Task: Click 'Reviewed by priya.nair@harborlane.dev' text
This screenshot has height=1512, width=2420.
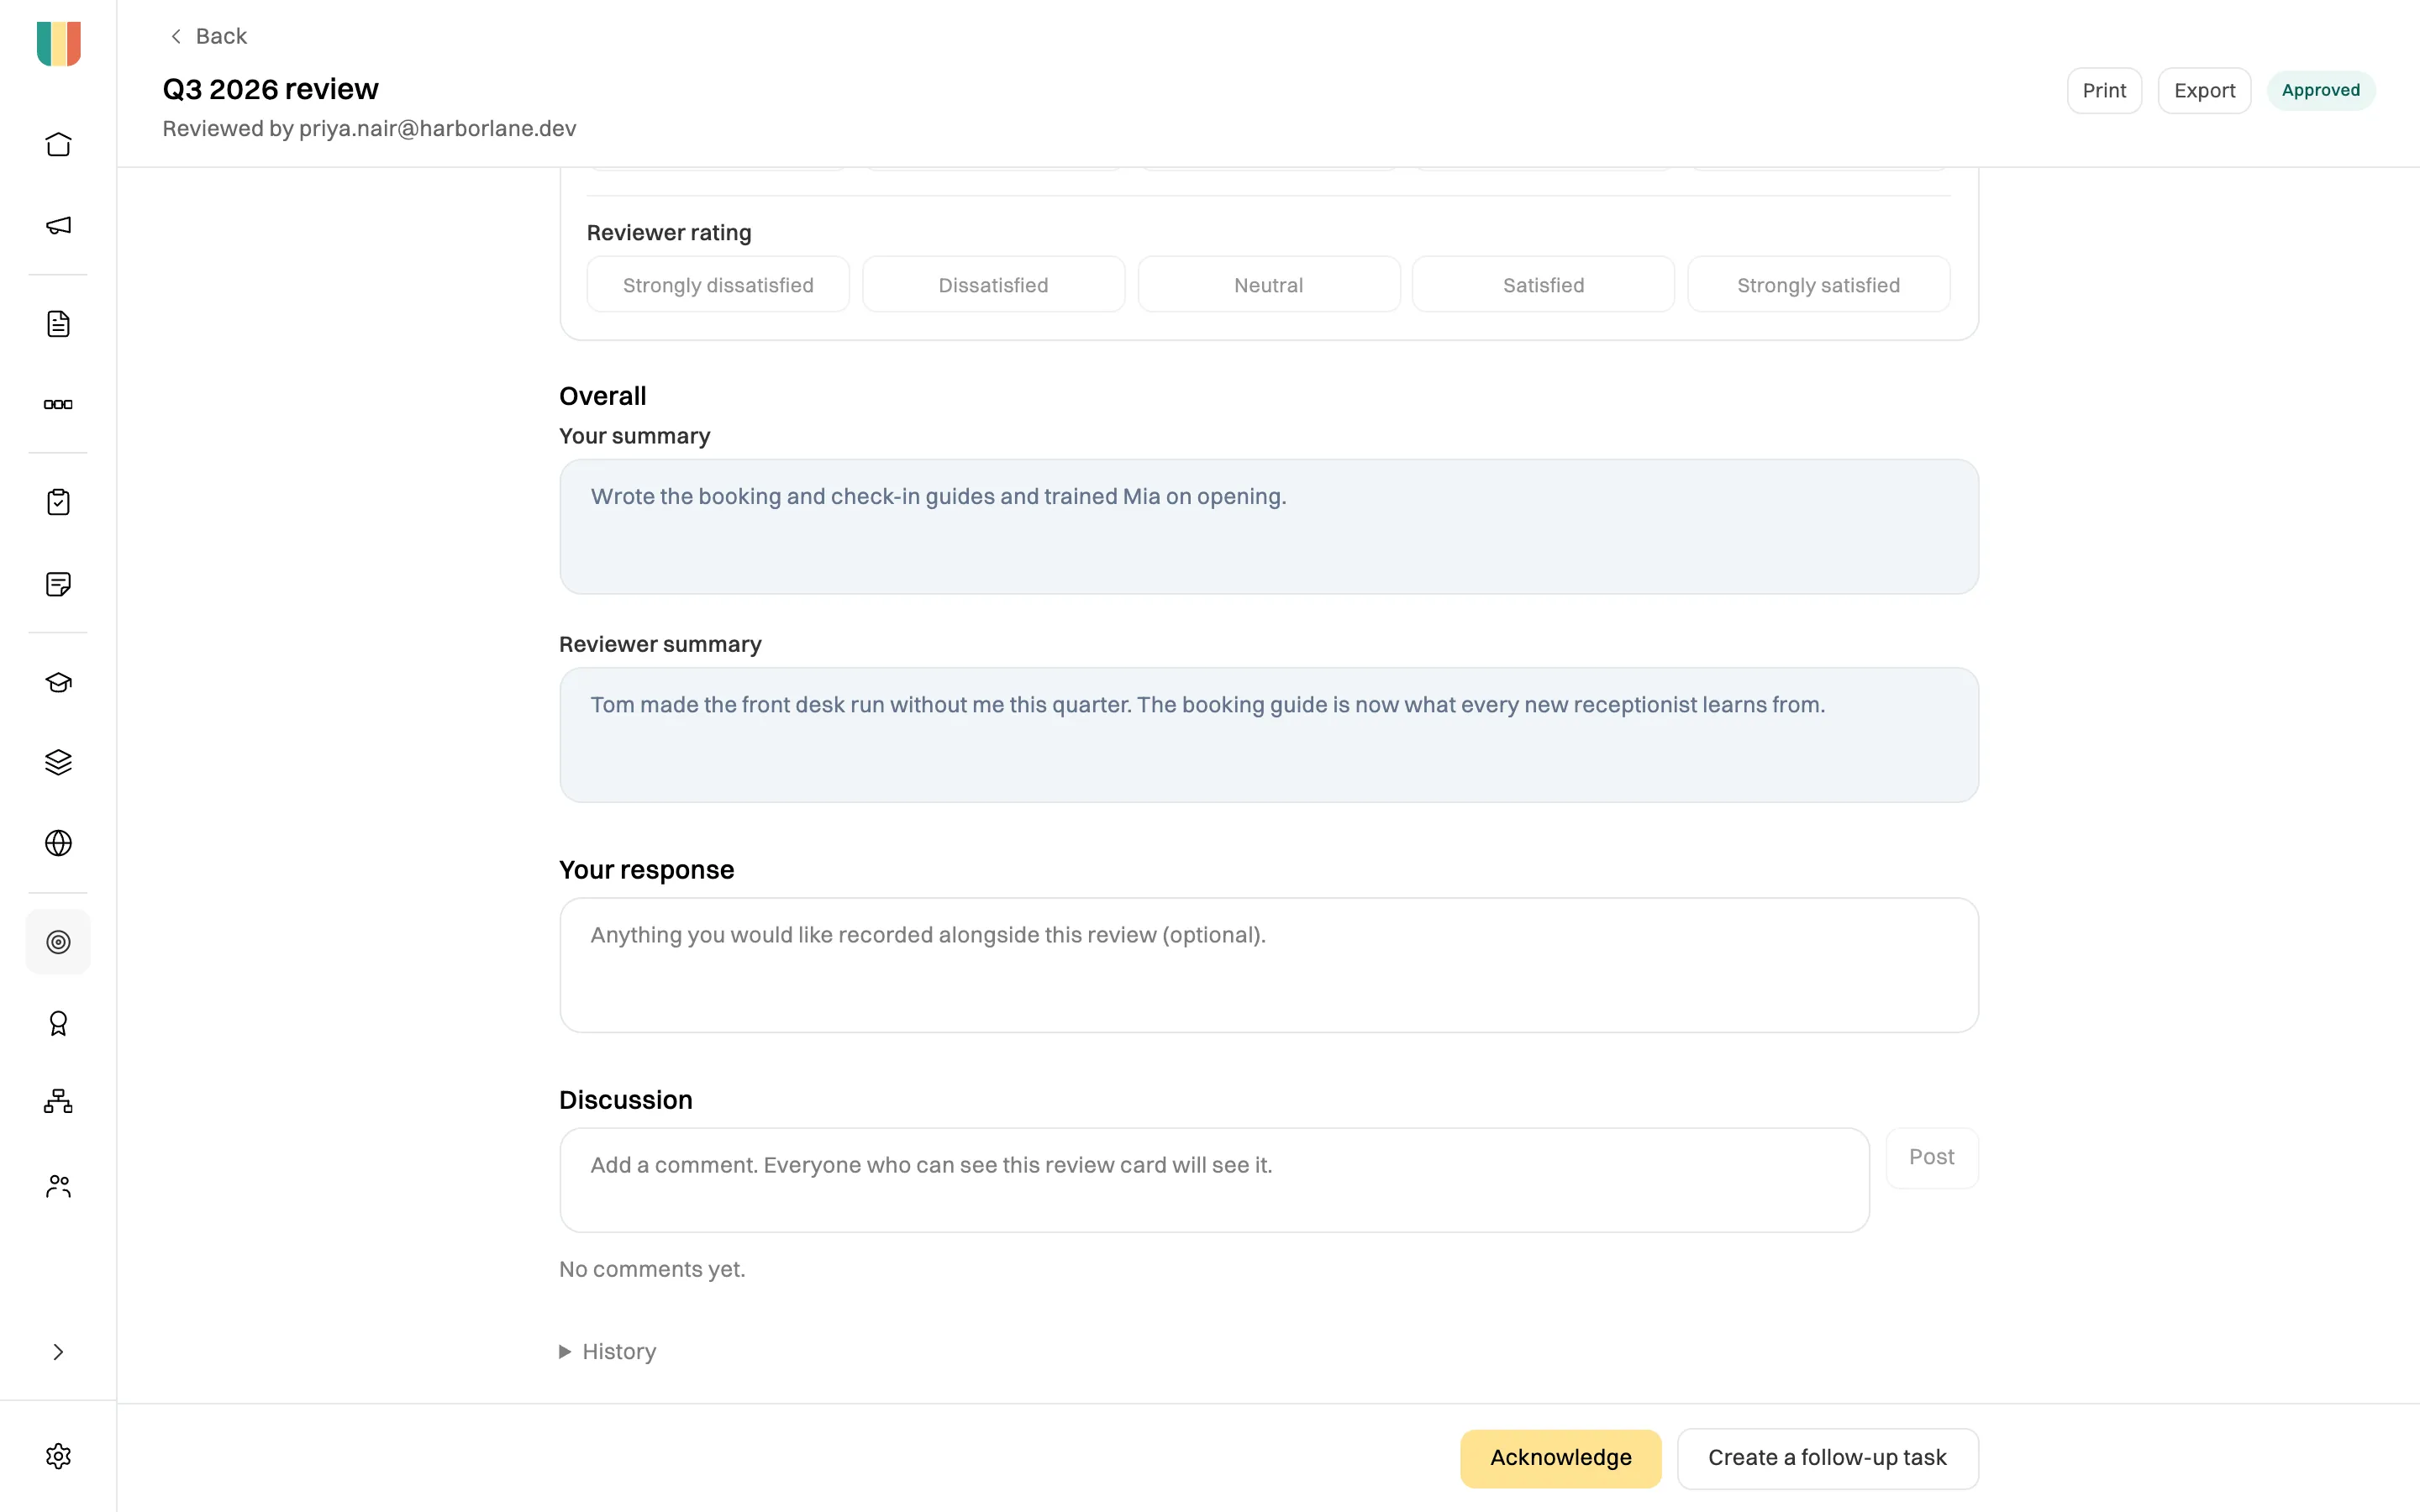Action: [369, 129]
